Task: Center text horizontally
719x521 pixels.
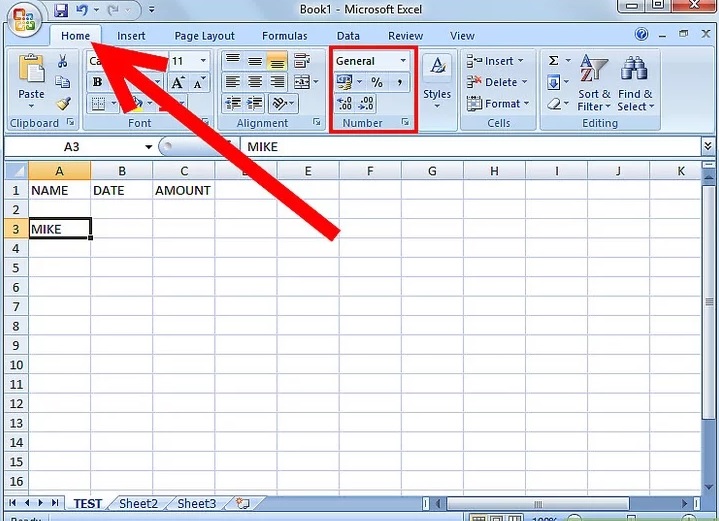Action: coord(254,82)
